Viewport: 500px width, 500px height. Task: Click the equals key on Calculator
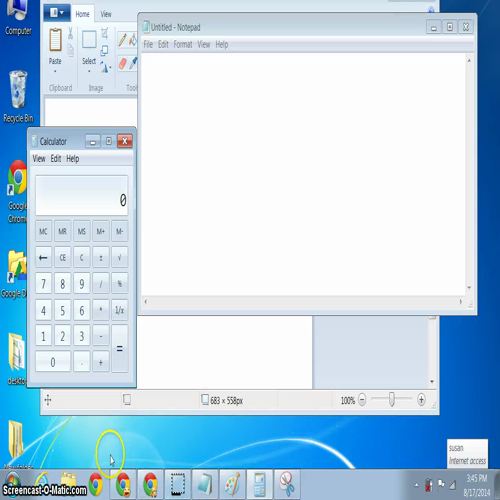pyautogui.click(x=120, y=349)
